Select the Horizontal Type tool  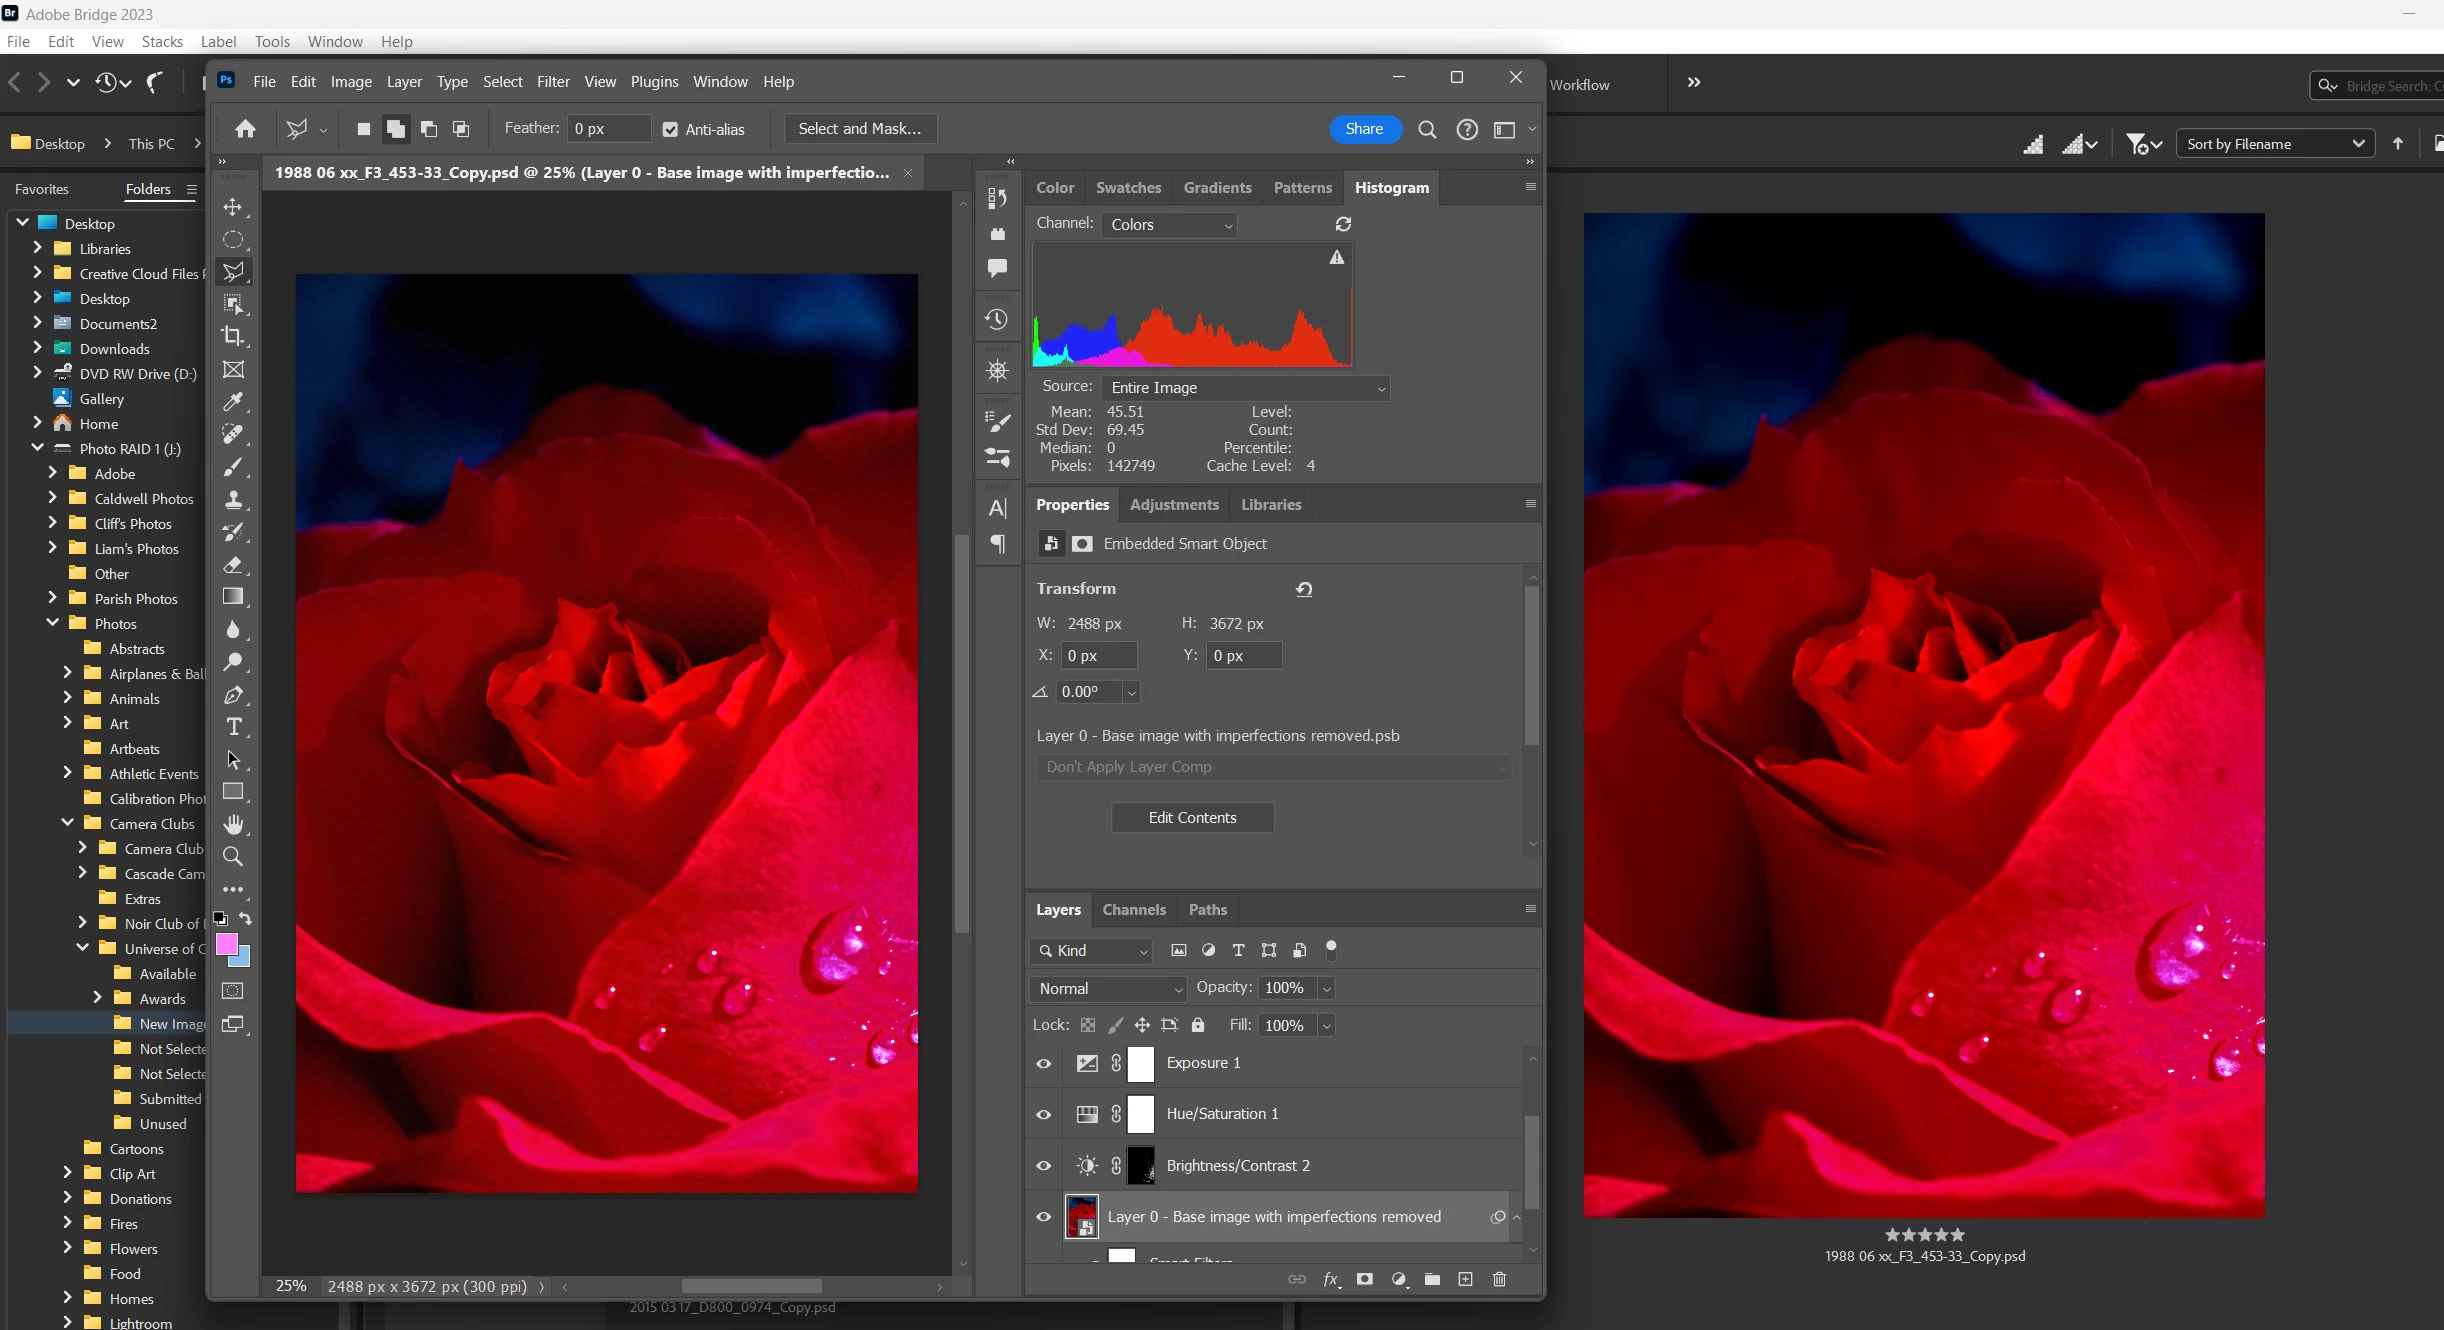click(x=233, y=727)
